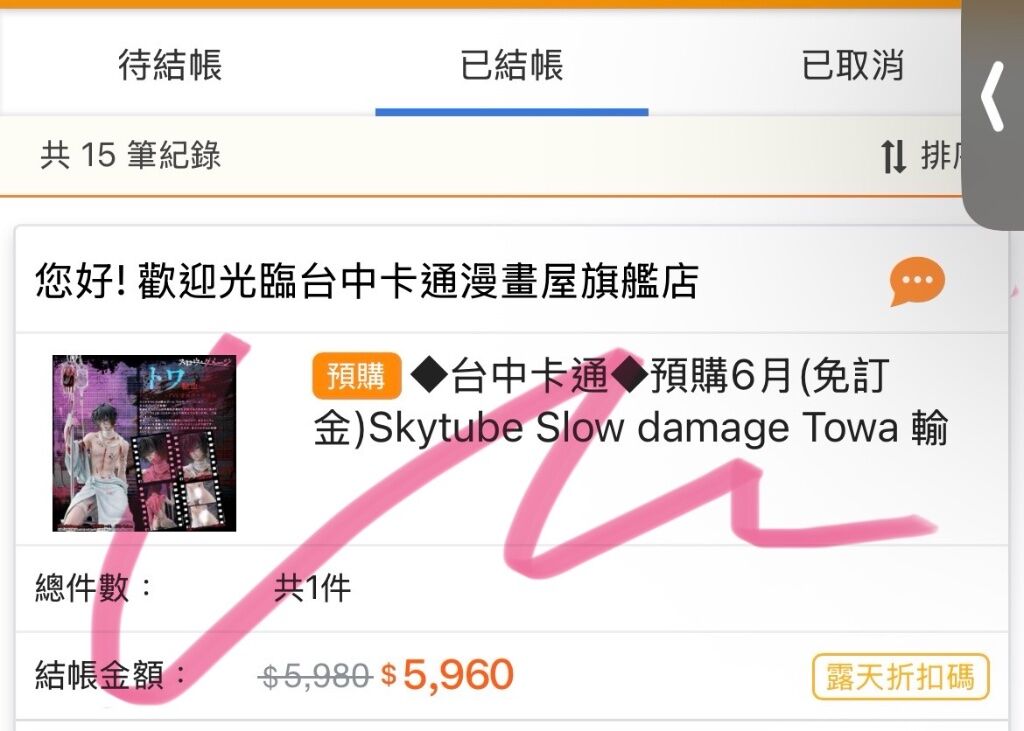This screenshot has height=731, width=1024.
Task: Expand the side panel chevron handle
Action: pyautogui.click(x=992, y=97)
